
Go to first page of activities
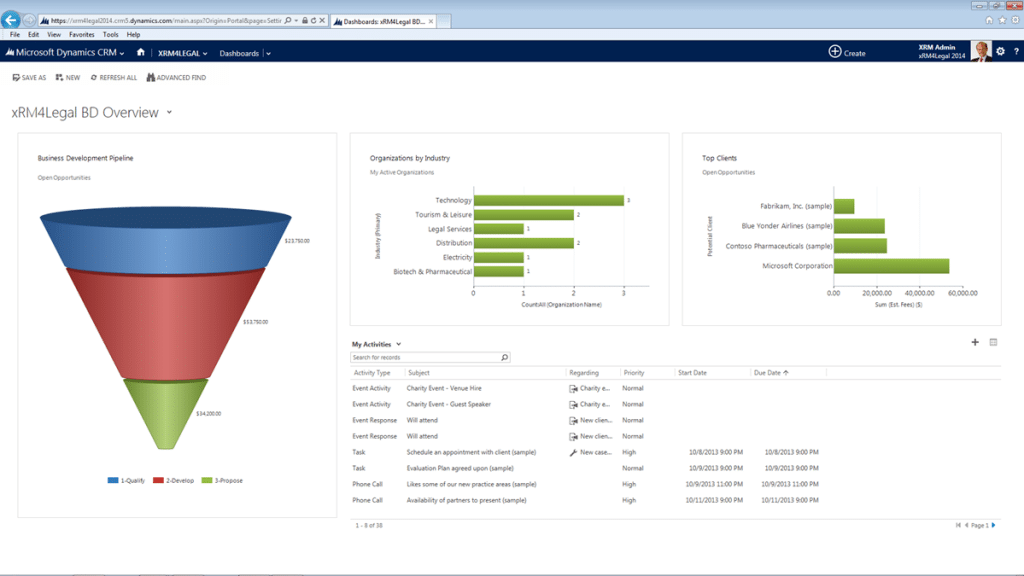coord(958,525)
